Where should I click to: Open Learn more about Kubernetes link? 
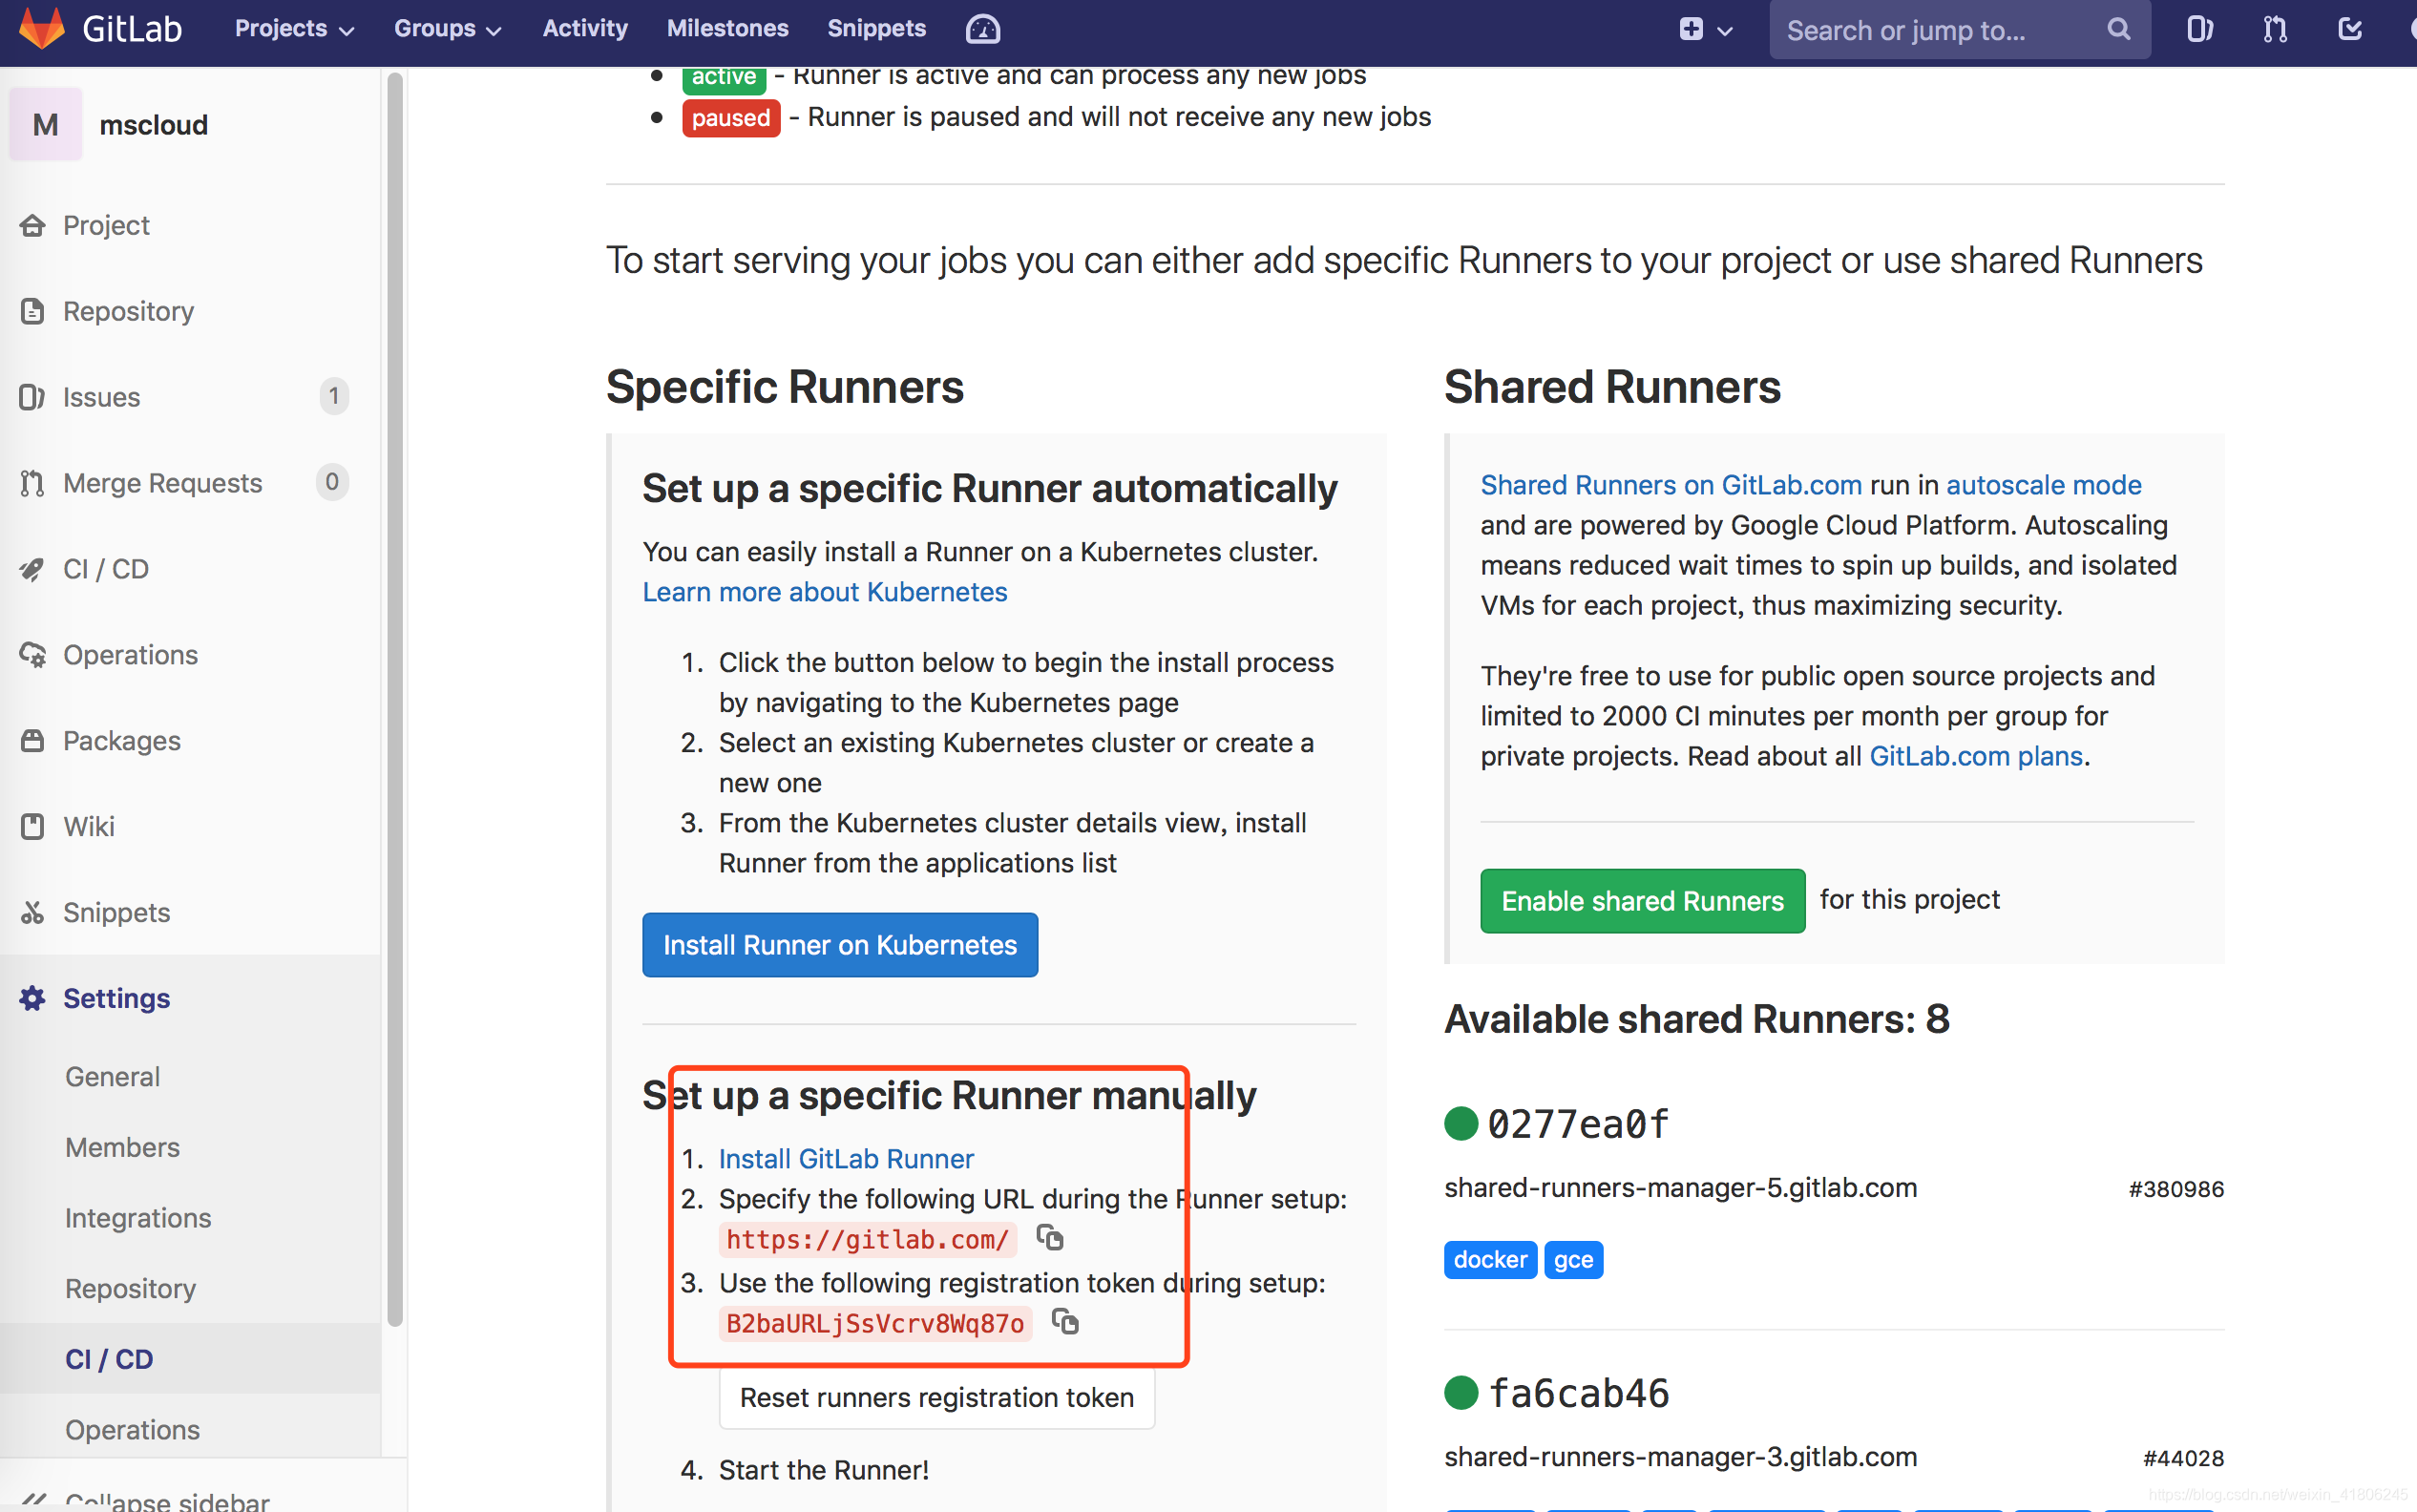824,592
